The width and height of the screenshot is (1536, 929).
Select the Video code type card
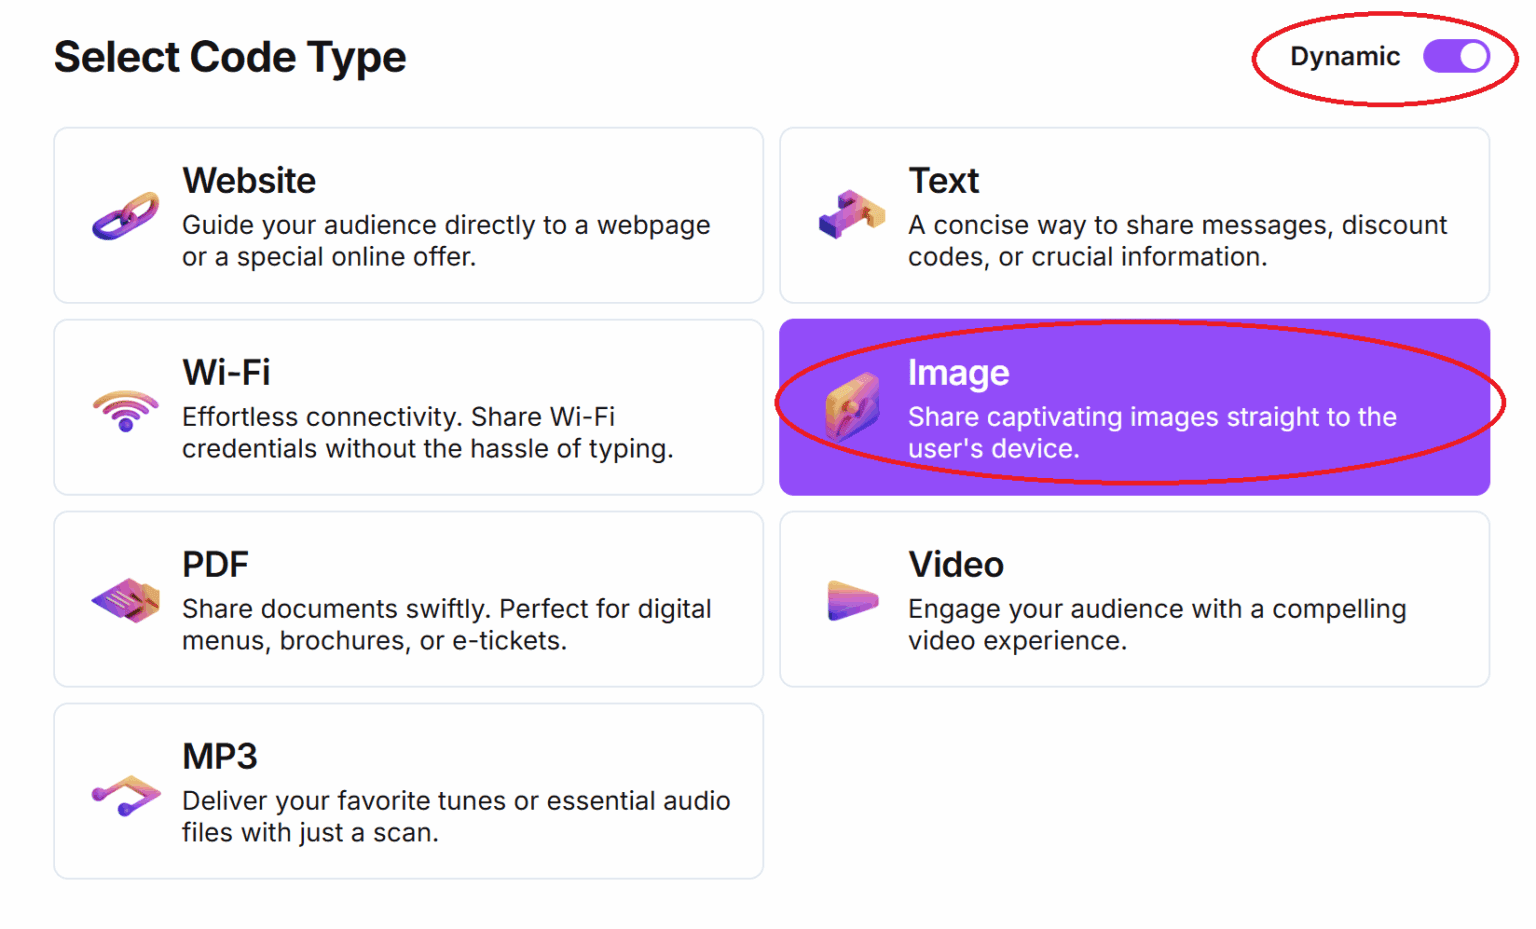click(1134, 598)
